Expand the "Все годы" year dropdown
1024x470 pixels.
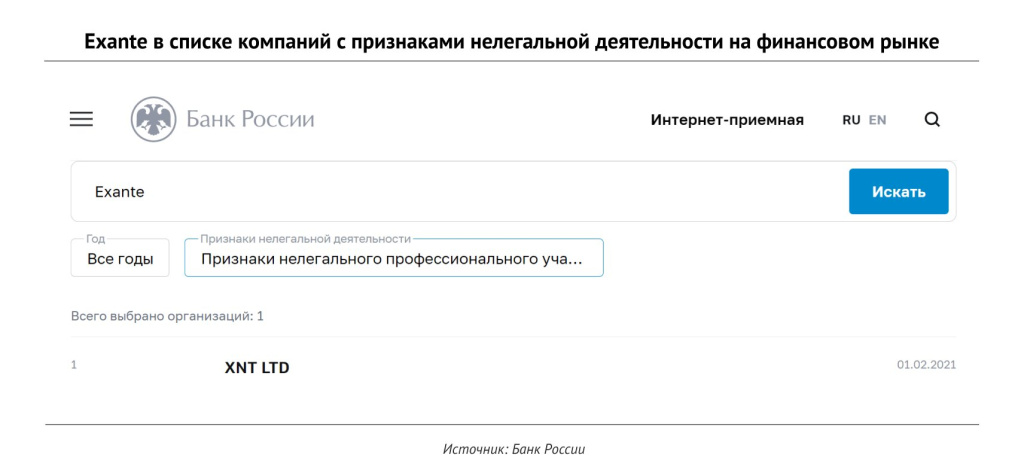[120, 259]
